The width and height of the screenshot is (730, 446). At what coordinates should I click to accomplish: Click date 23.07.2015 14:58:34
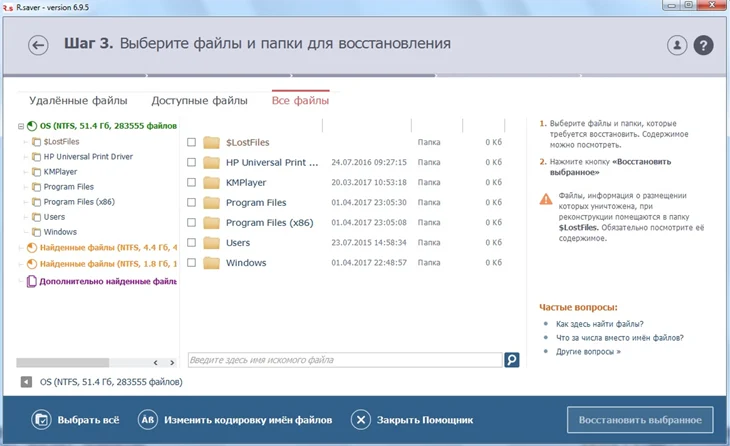pyautogui.click(x=369, y=242)
